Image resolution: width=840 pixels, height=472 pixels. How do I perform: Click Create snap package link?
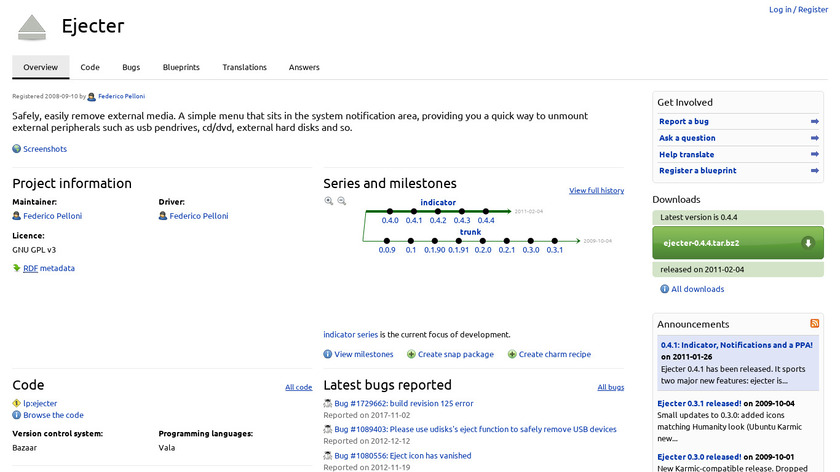tap(455, 354)
